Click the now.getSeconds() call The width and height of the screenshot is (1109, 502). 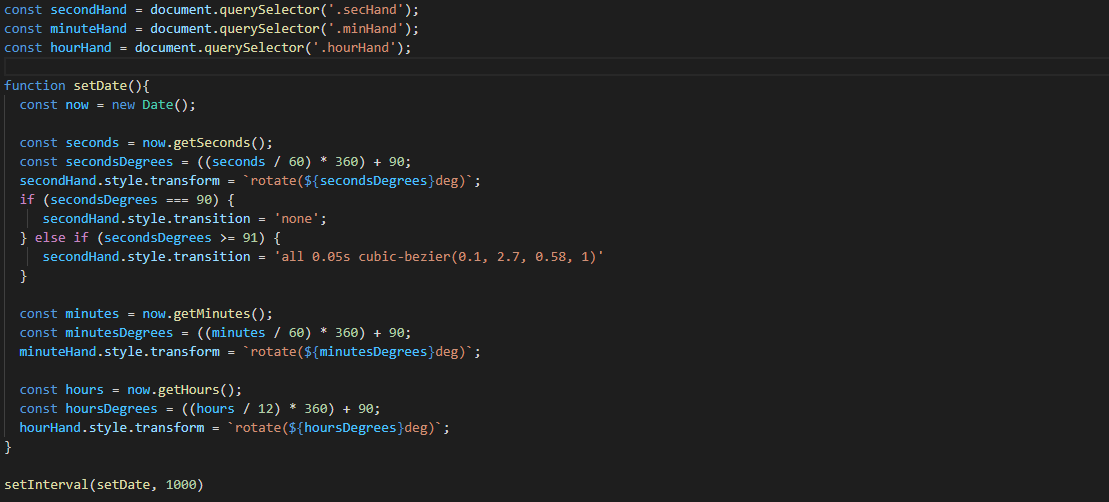[x=203, y=144]
